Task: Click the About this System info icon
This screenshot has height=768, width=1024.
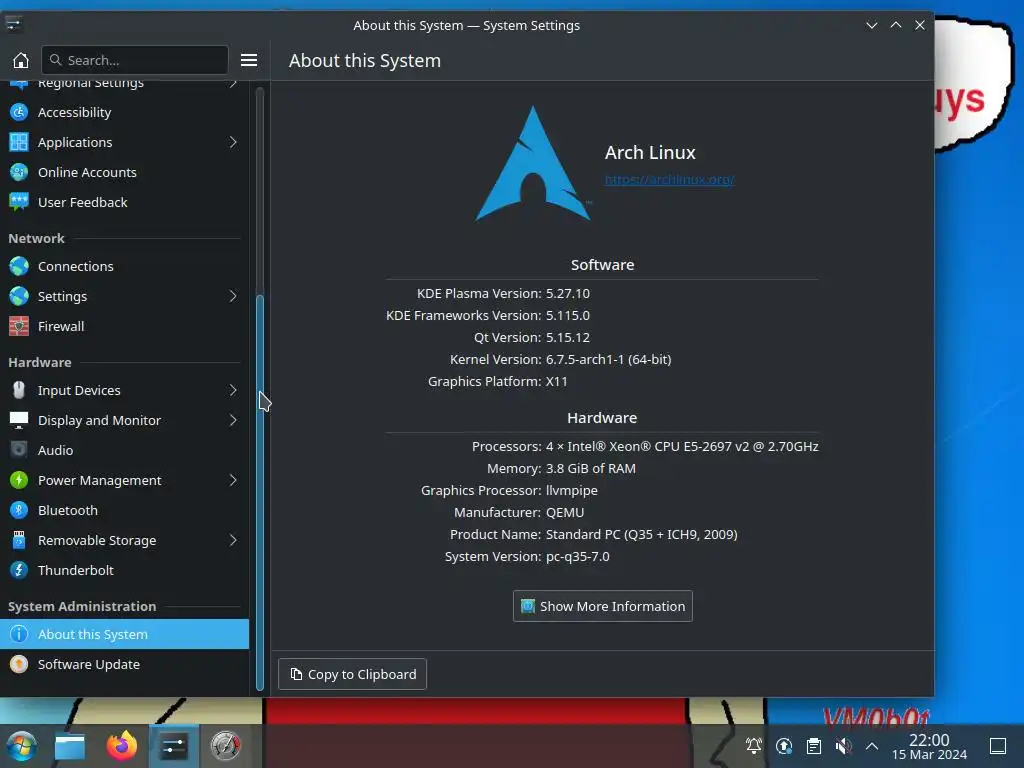Action: pos(19,634)
